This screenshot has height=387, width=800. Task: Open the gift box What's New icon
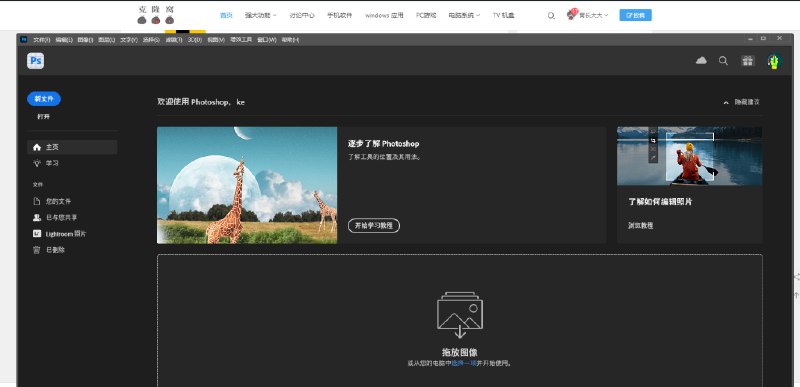tap(747, 61)
